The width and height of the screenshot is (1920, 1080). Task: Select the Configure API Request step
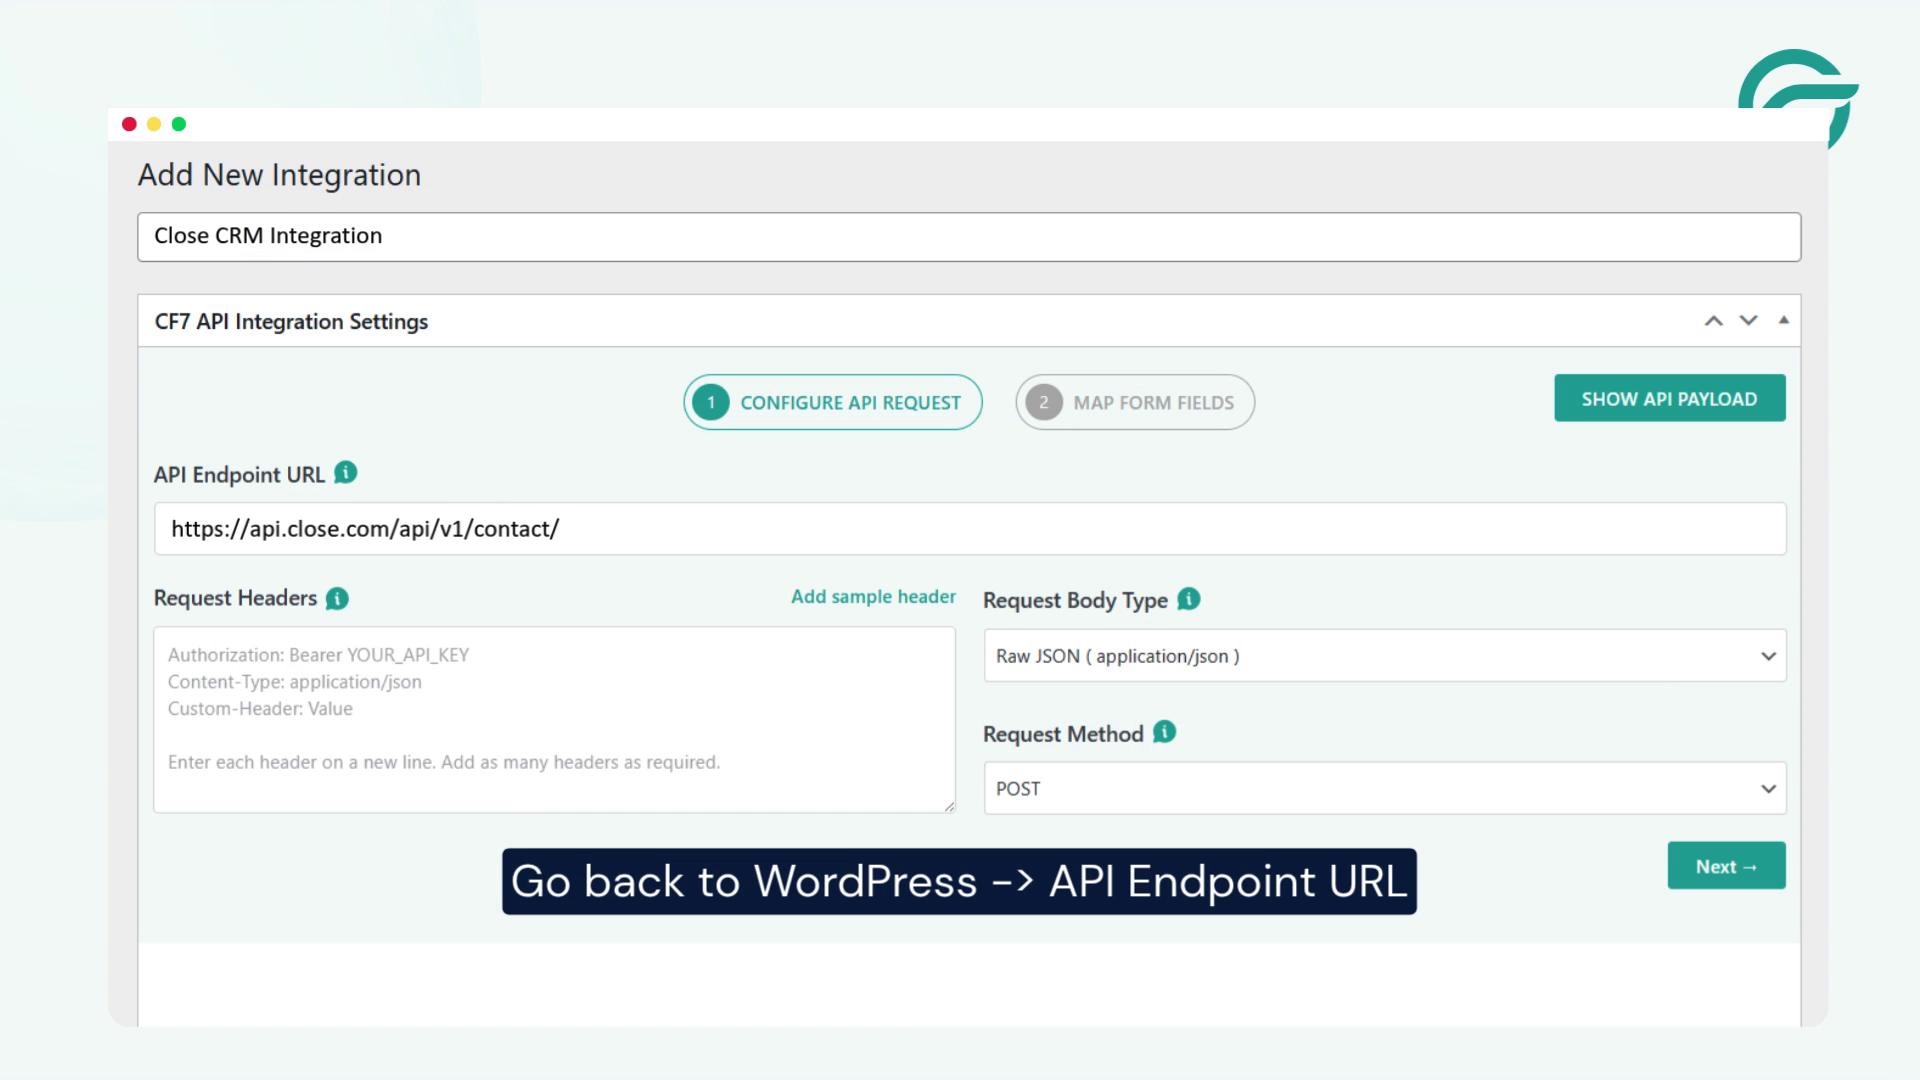(x=833, y=402)
